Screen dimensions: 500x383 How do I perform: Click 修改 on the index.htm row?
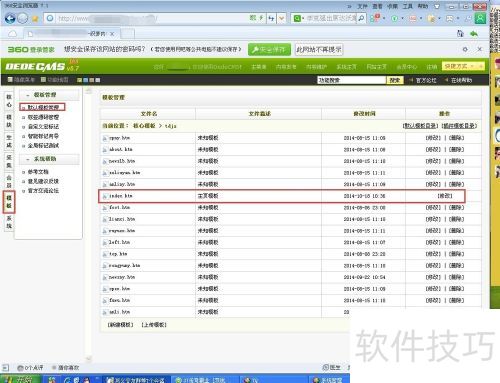[445, 196]
